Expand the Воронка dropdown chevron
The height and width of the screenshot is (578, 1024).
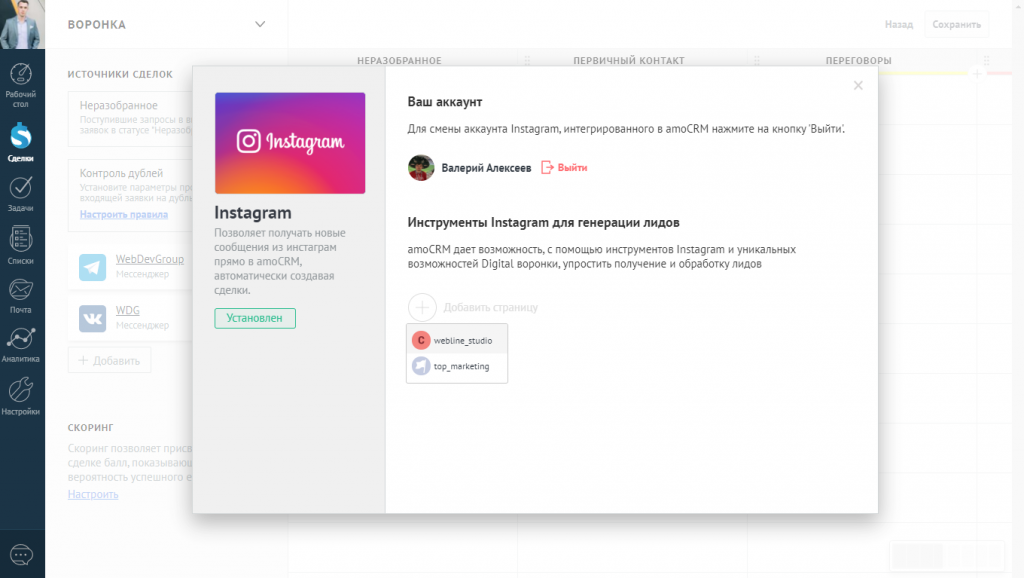coord(260,25)
